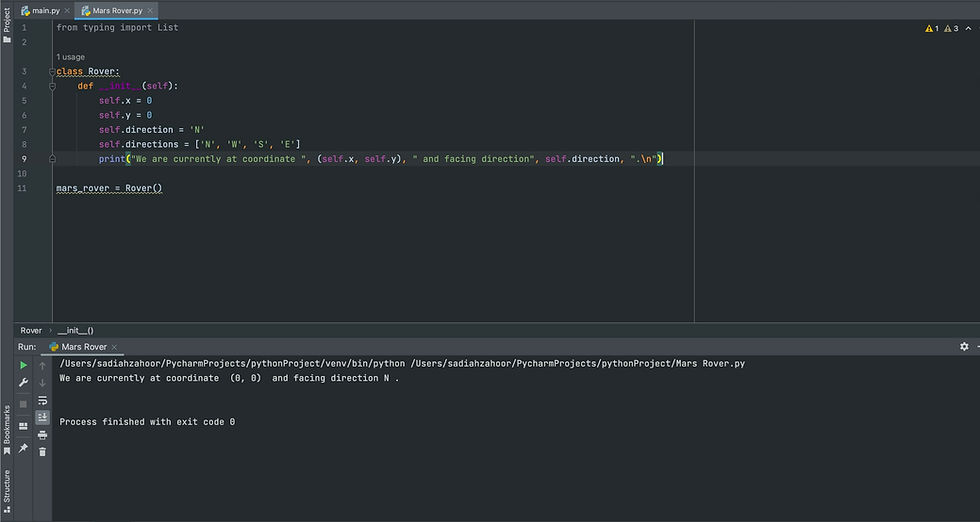980x522 pixels.
Task: Click 'We are currently at coordinate' output
Action: 229,378
